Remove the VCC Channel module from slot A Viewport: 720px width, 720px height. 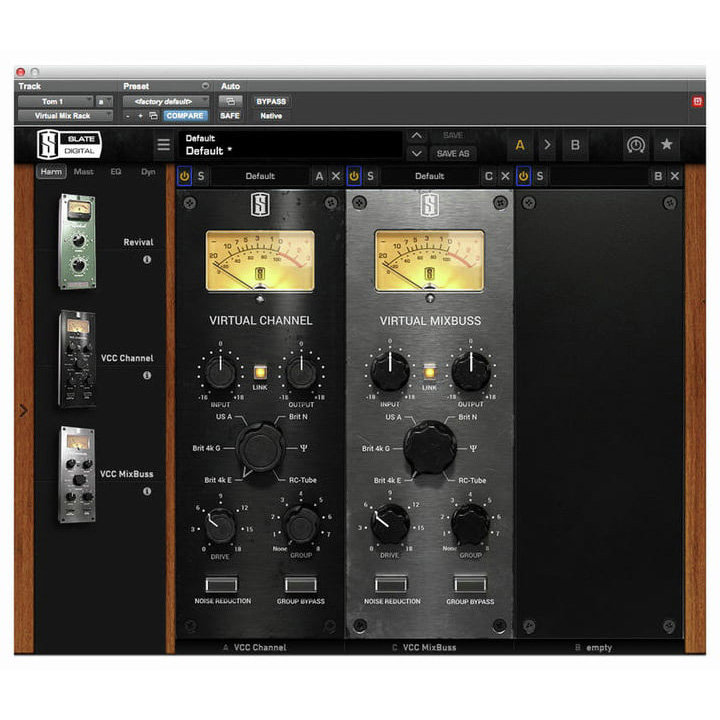pos(336,176)
